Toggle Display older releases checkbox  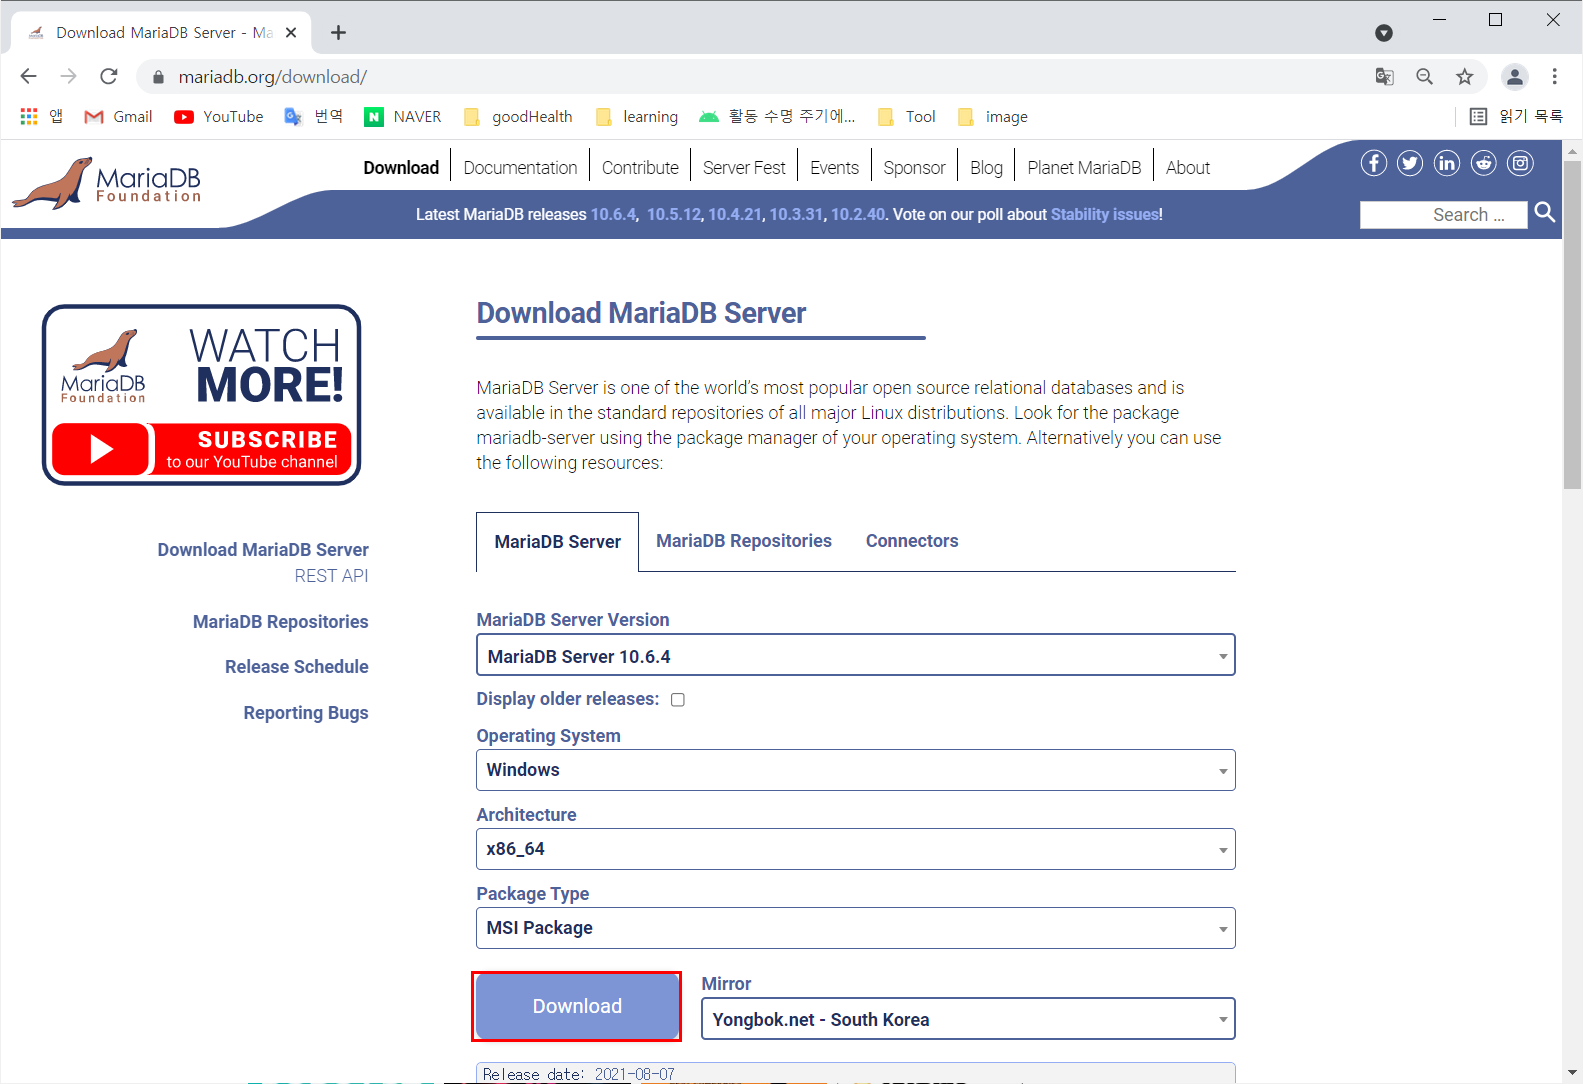[678, 700]
